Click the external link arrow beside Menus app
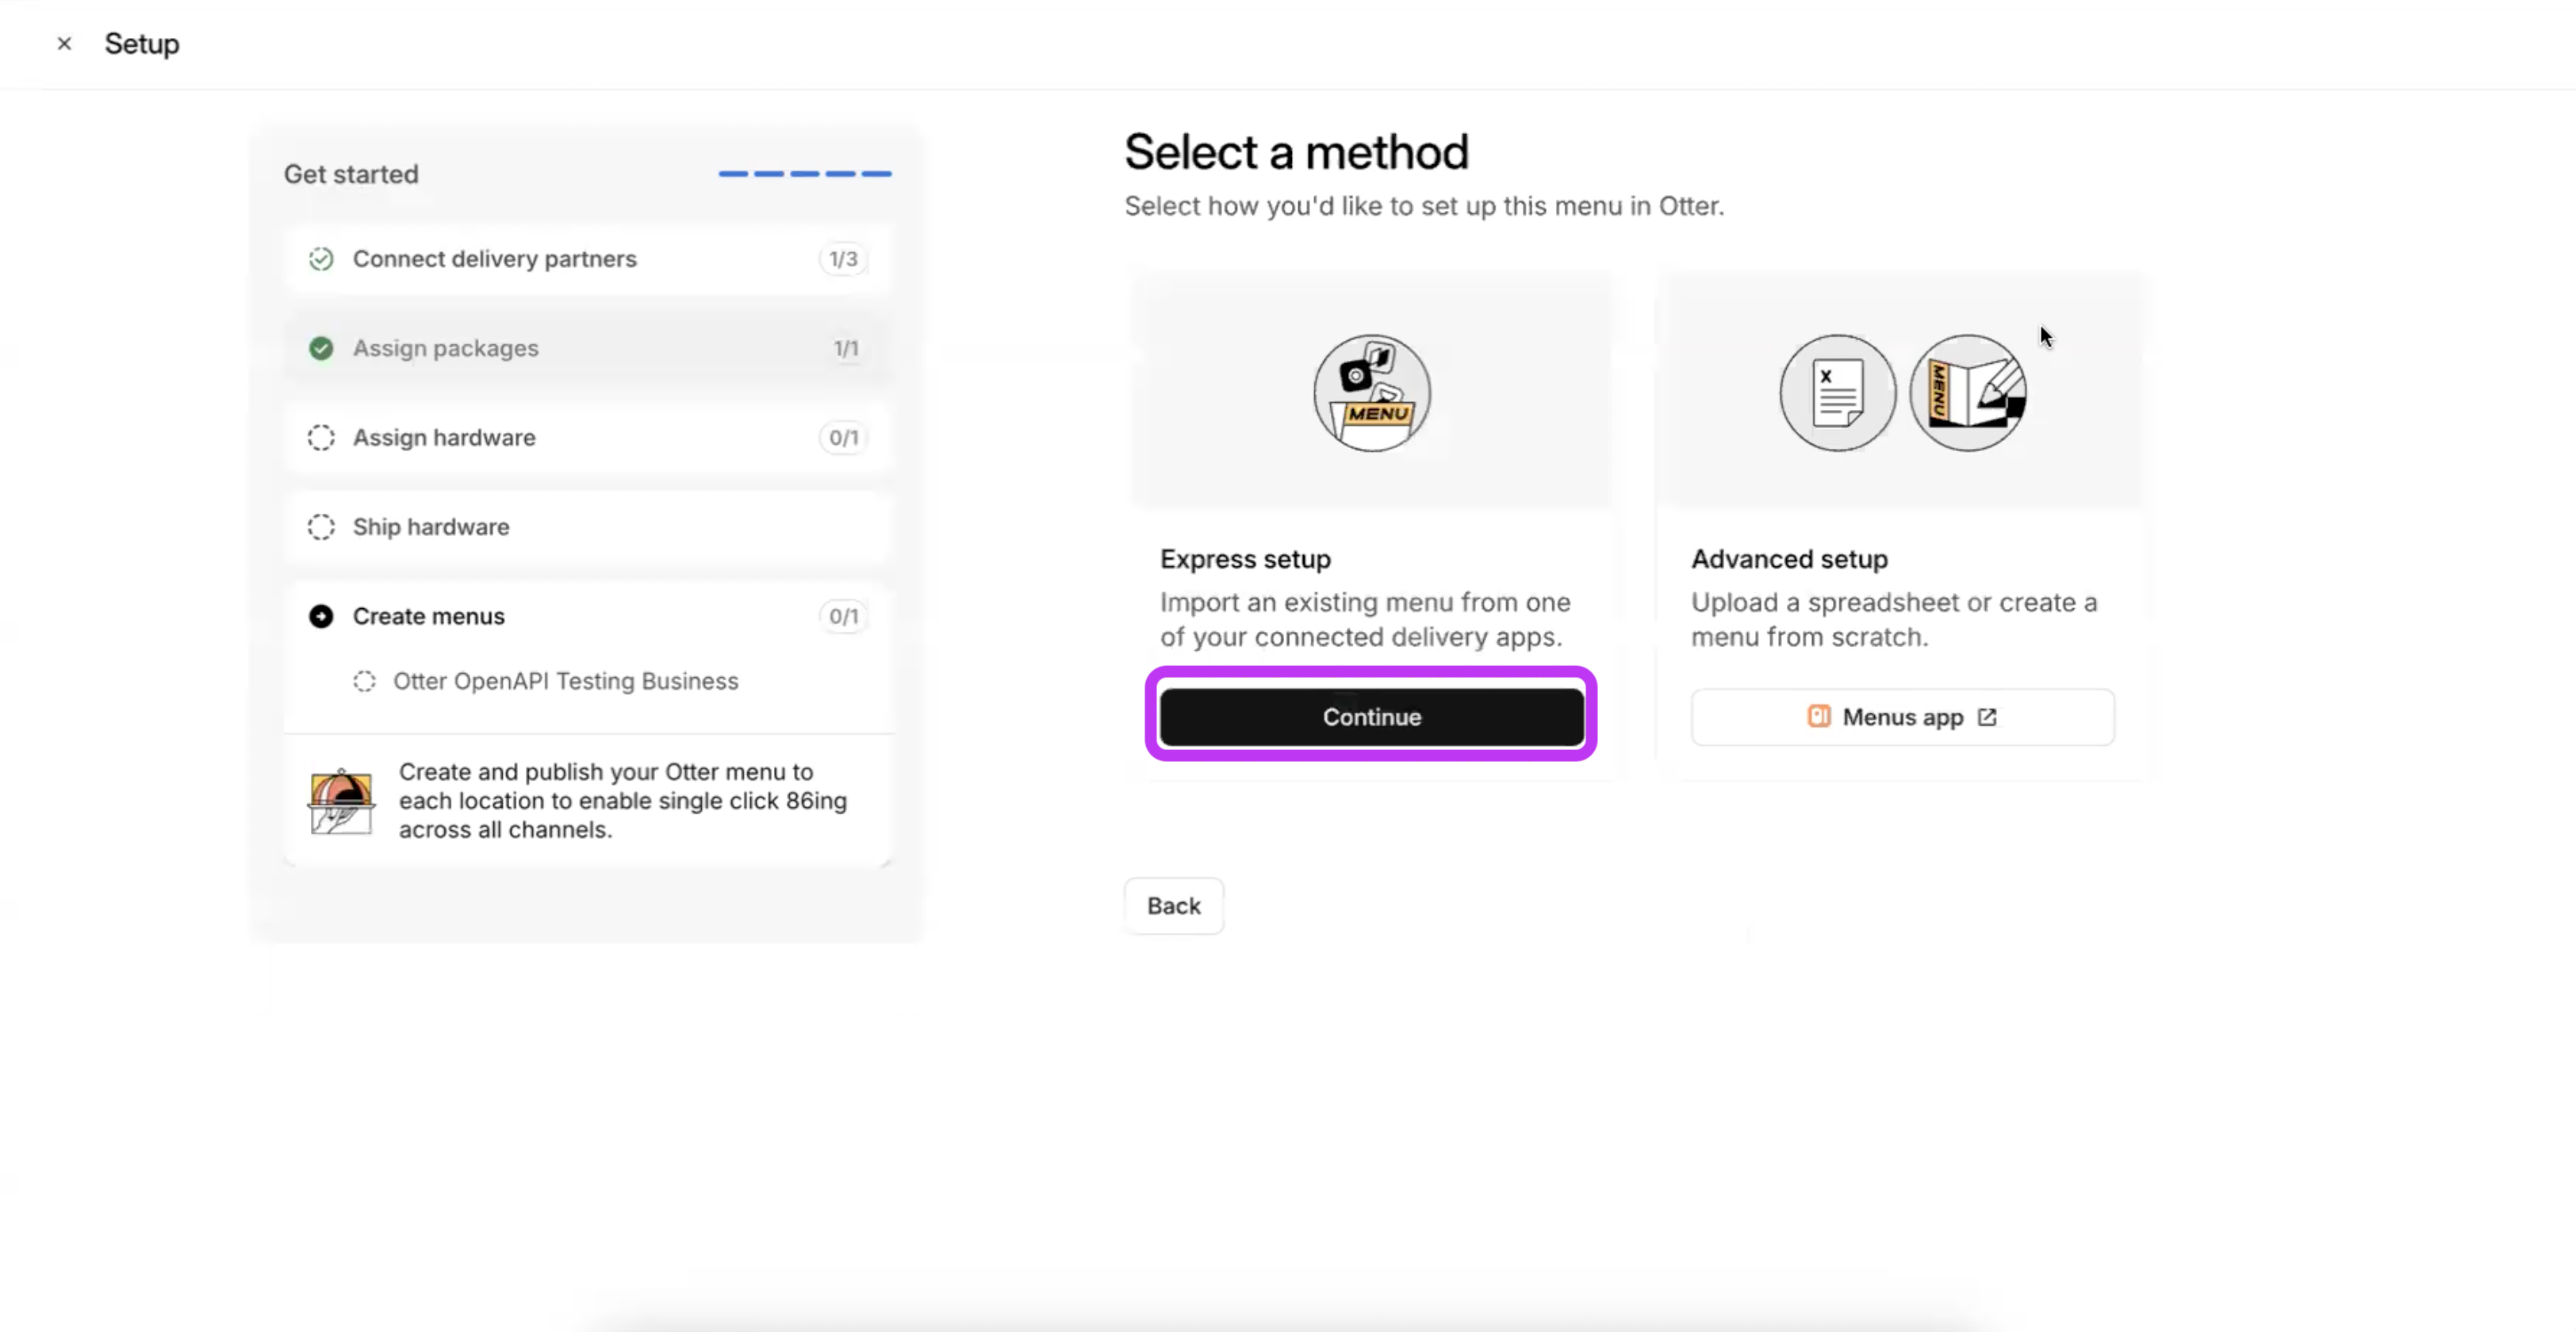 (1987, 717)
